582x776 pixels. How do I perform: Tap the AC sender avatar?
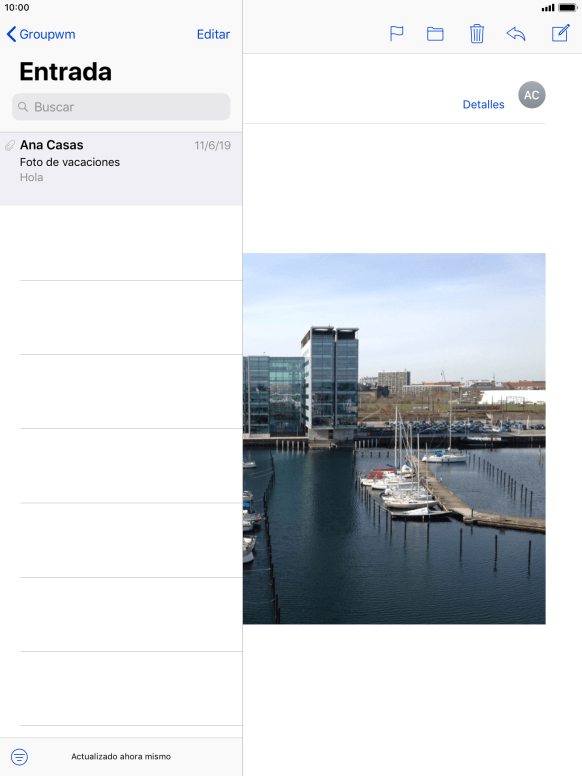point(532,95)
